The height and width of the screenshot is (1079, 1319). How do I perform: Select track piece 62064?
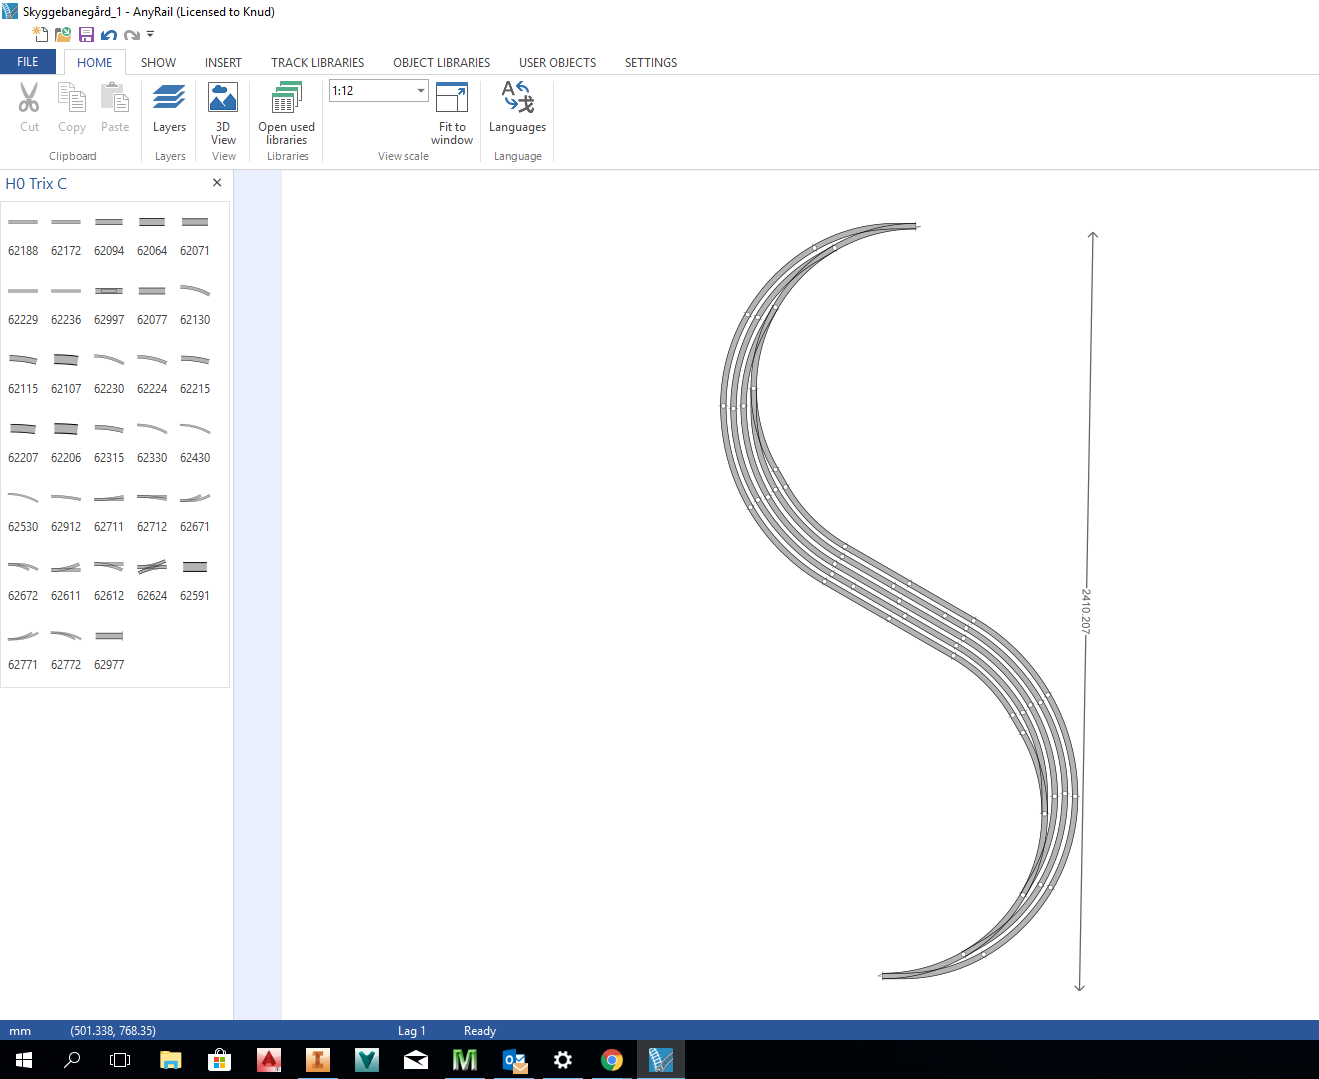click(x=152, y=234)
